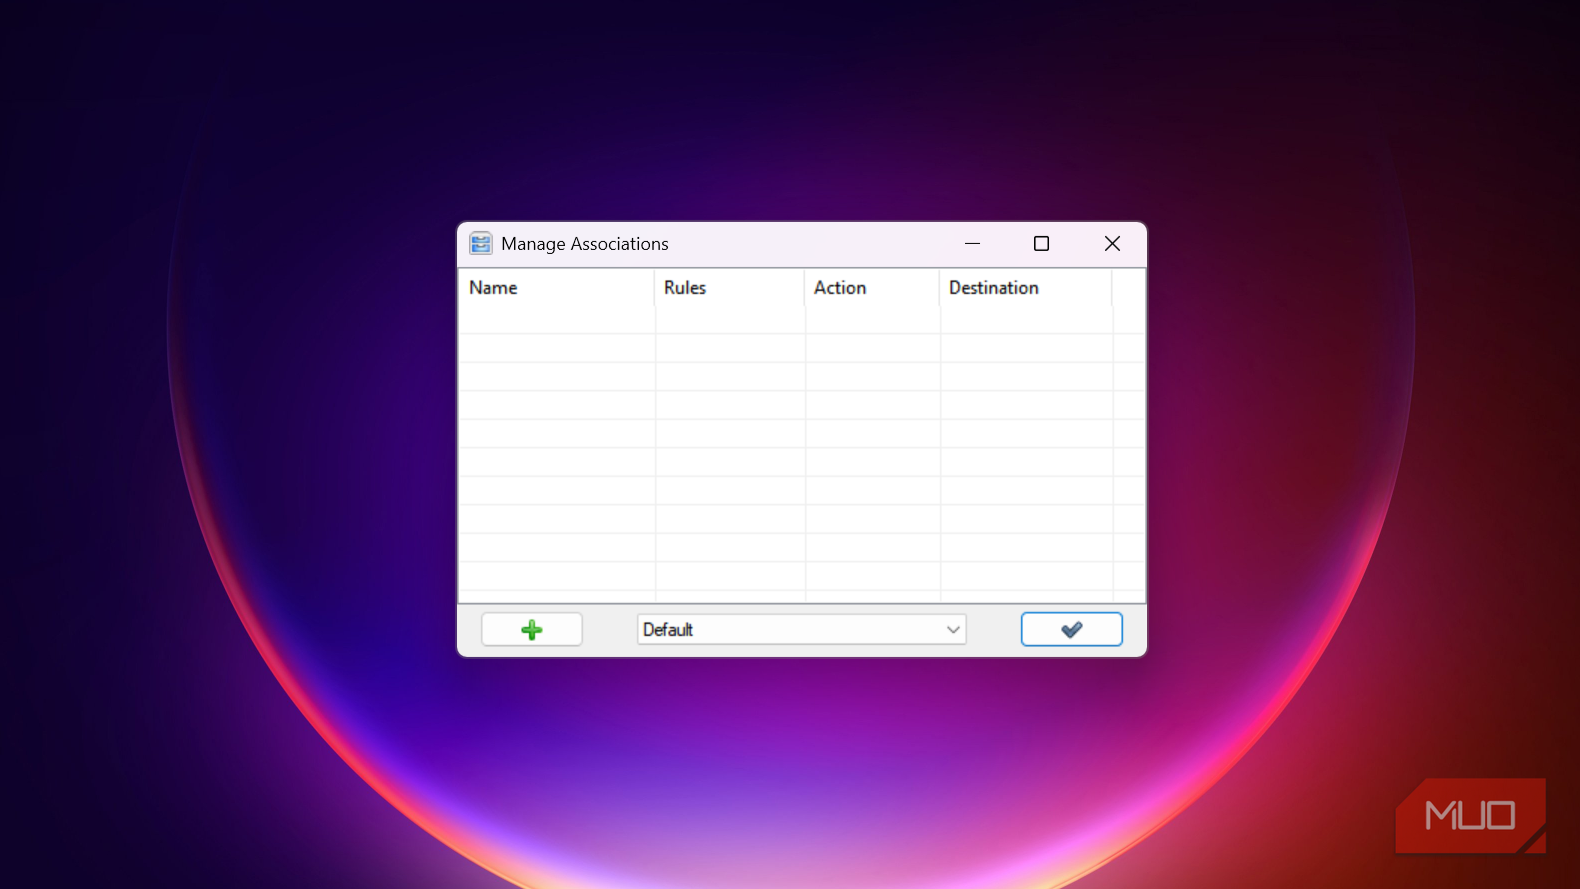Maximize the Manage Associations window
1580x889 pixels.
coord(1041,243)
